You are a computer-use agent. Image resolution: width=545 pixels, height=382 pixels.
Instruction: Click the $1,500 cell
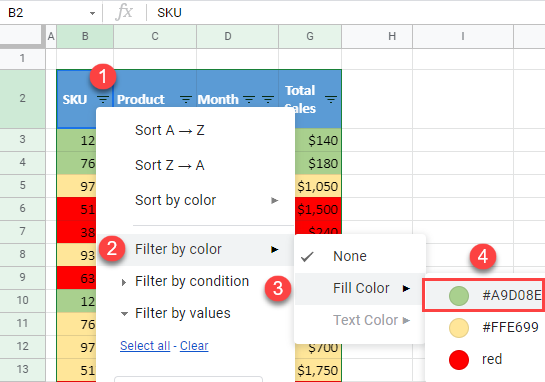coord(318,209)
